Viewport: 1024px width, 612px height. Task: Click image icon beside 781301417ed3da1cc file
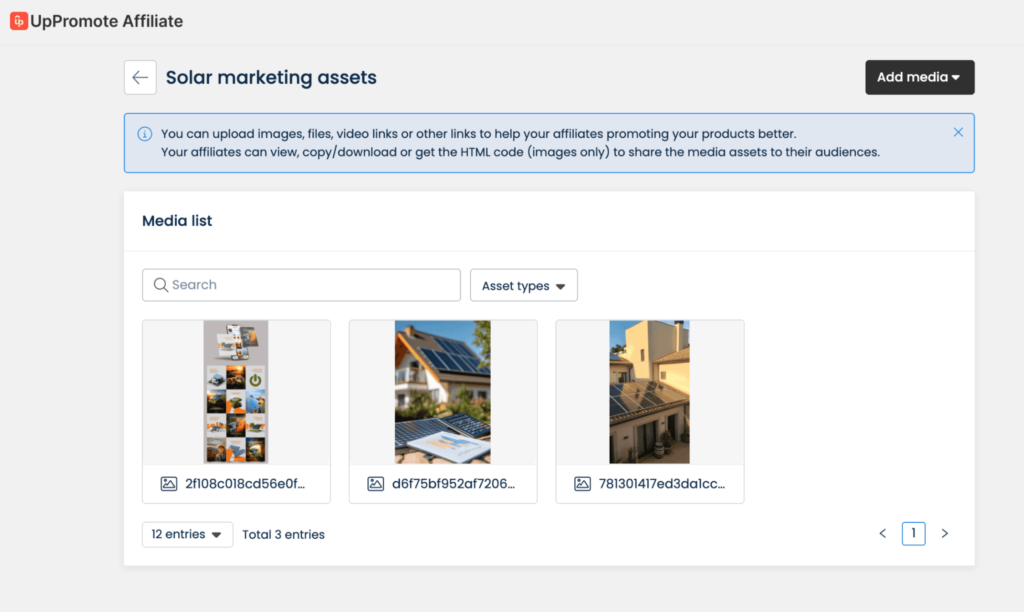tap(582, 484)
